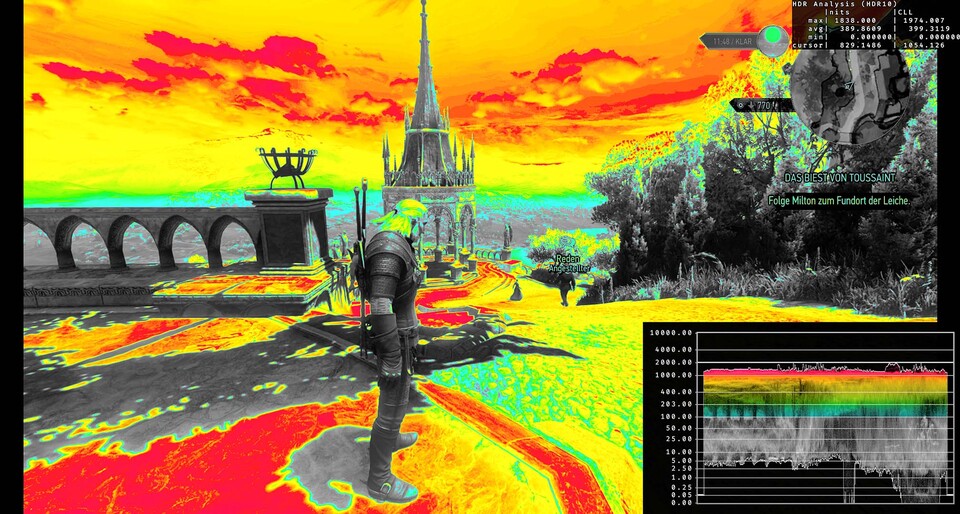Click the '770' quest distance value
The image size is (960, 514).
(x=763, y=106)
